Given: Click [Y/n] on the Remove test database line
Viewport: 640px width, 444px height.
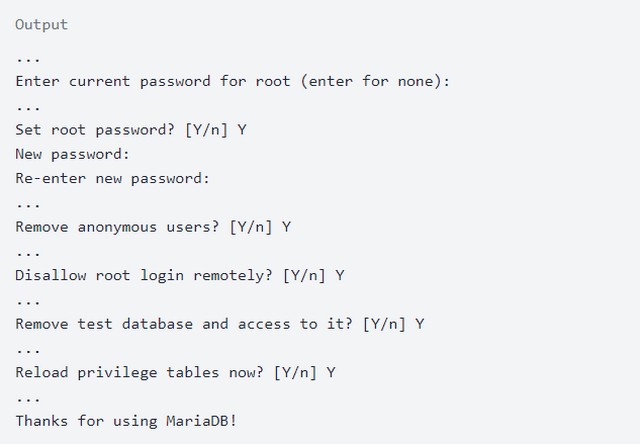Looking at the screenshot, I should point(386,324).
